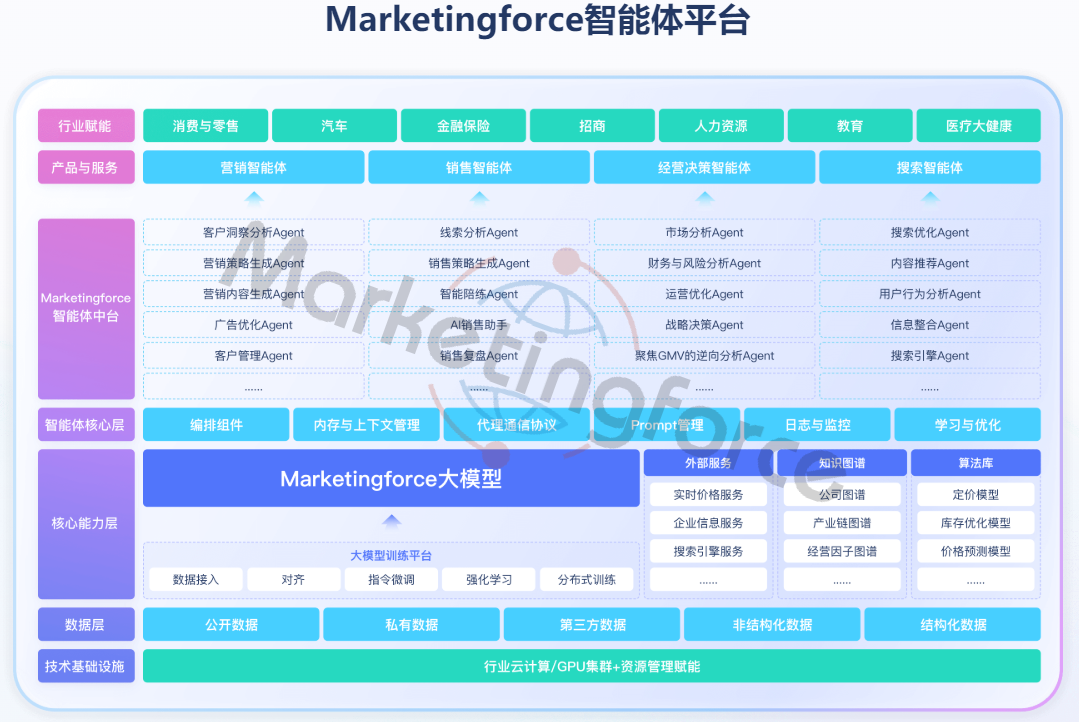Screen dimensions: 1079x722
Task: Click the 消费与零售 industry box
Action: [205, 126]
